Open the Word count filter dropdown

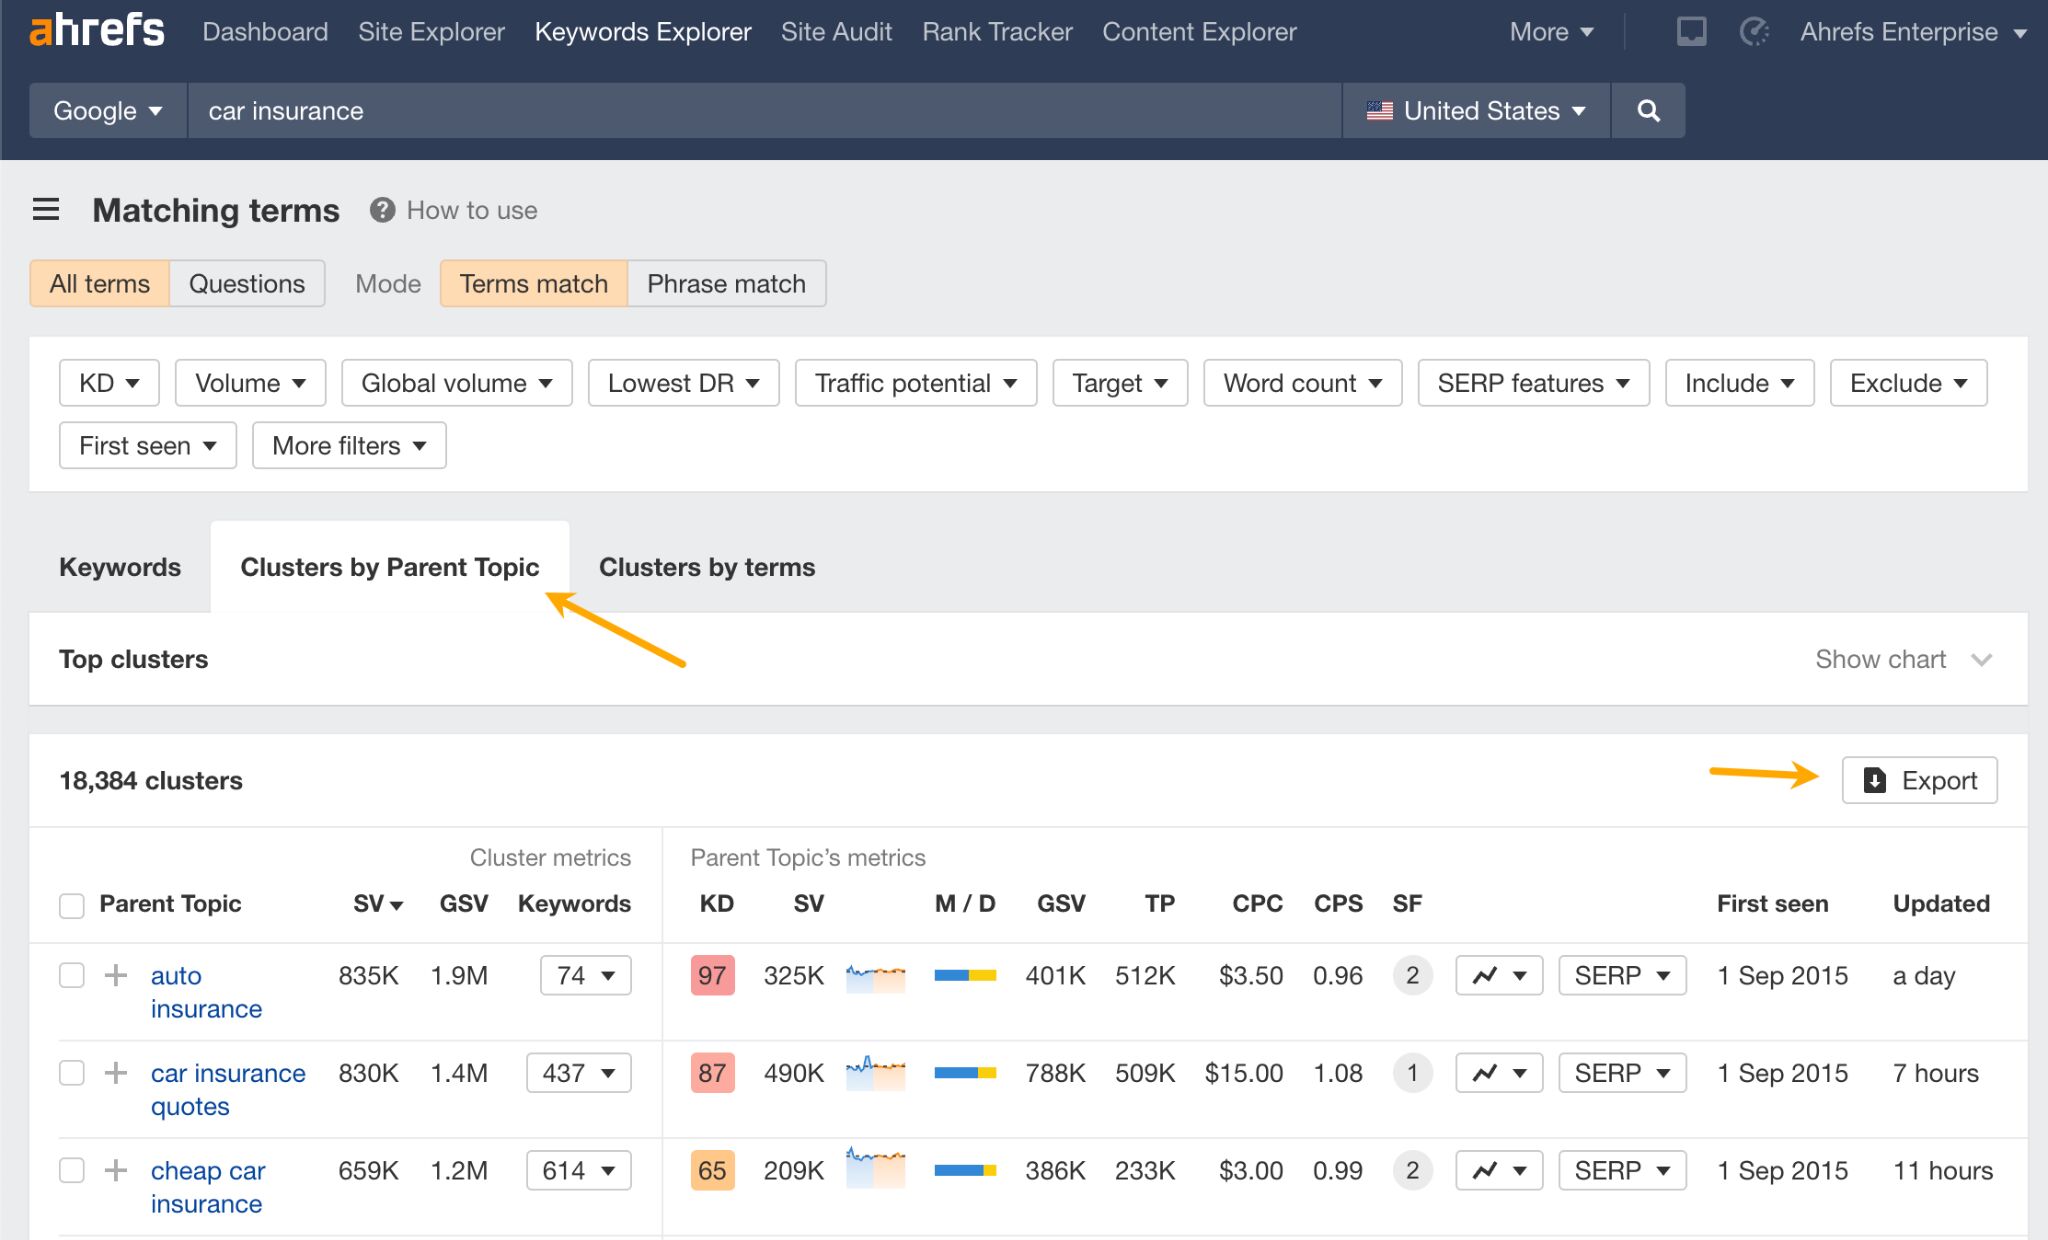[x=1303, y=383]
